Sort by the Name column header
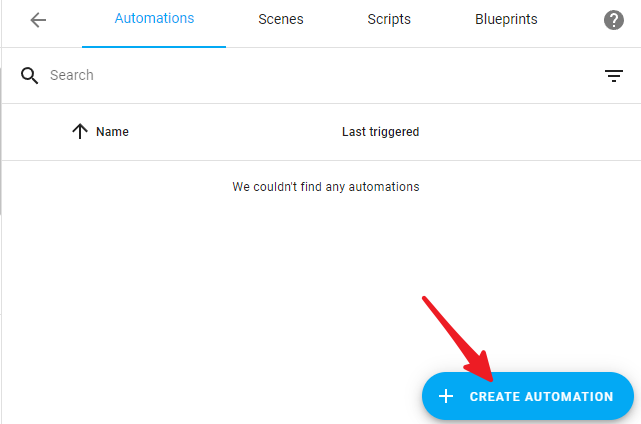 point(112,132)
